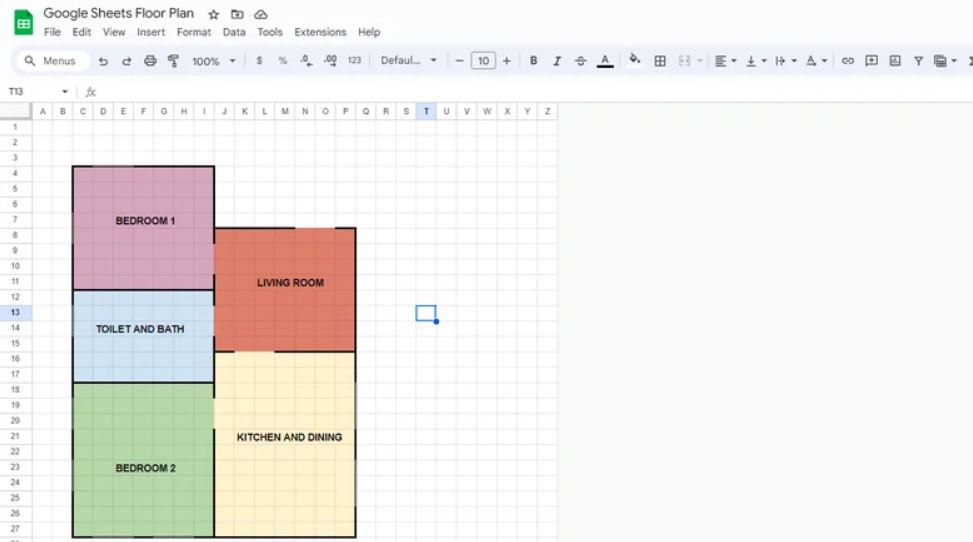The width and height of the screenshot is (973, 542).
Task: Select the TOILET AND BATH label cell
Action: (140, 329)
